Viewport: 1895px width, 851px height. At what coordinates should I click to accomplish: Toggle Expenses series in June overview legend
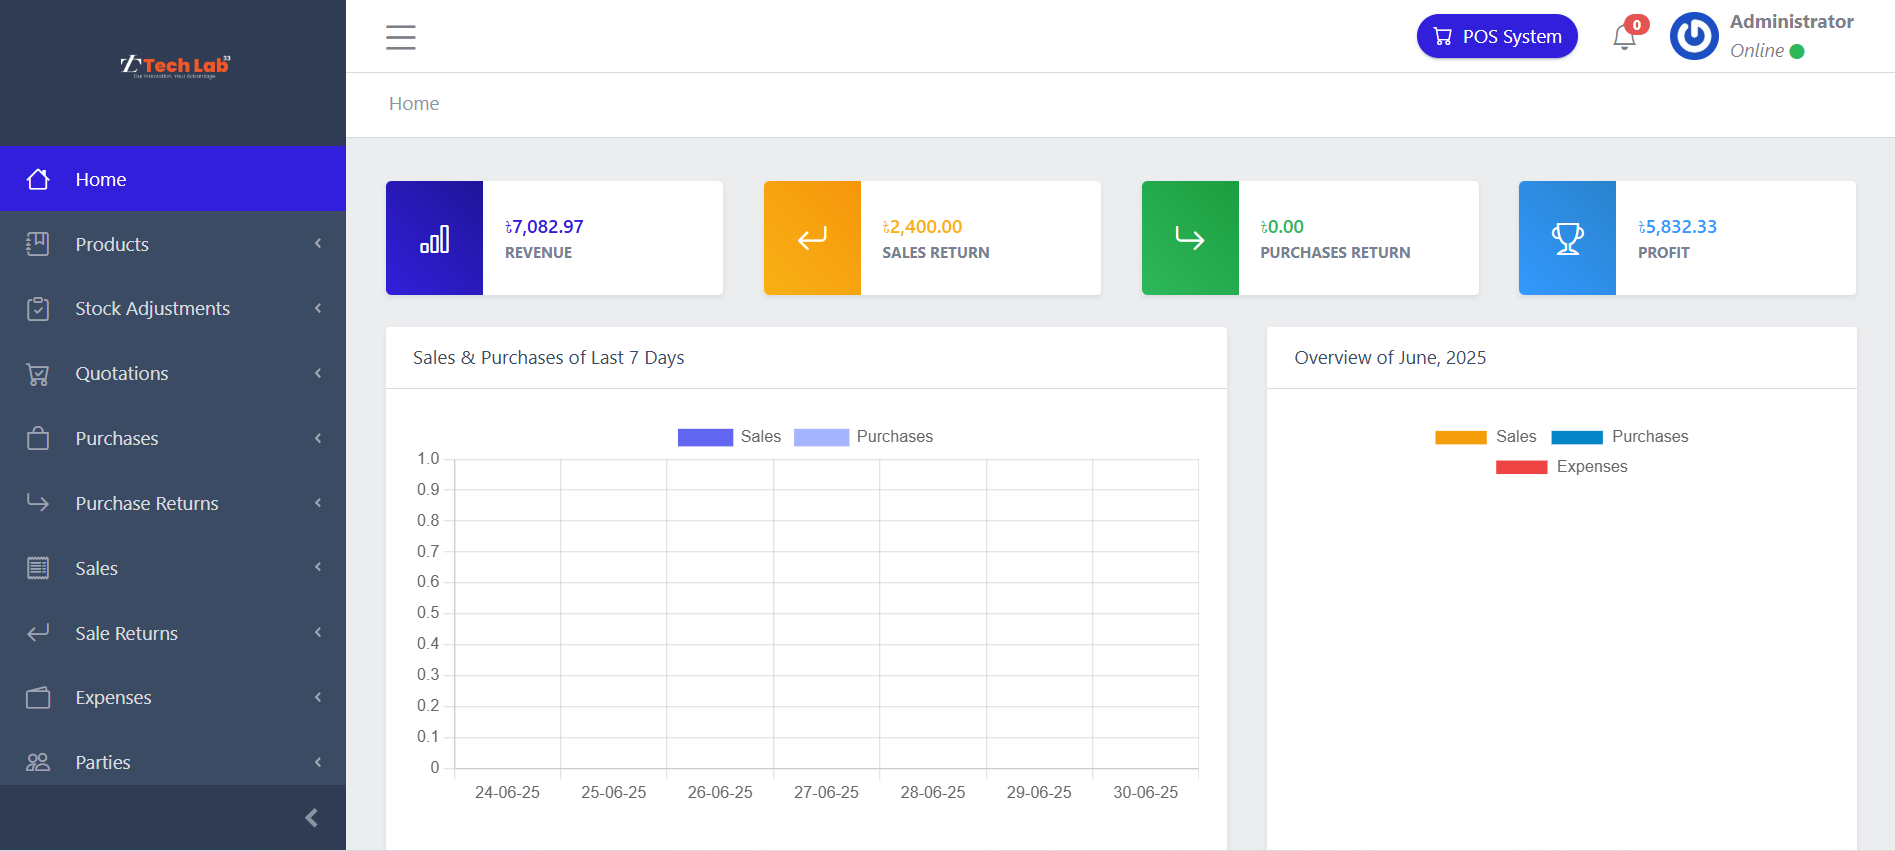point(1561,467)
